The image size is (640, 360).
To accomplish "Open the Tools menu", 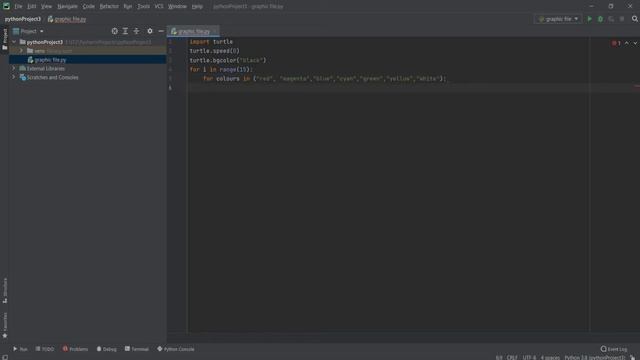I will click(x=143, y=6).
